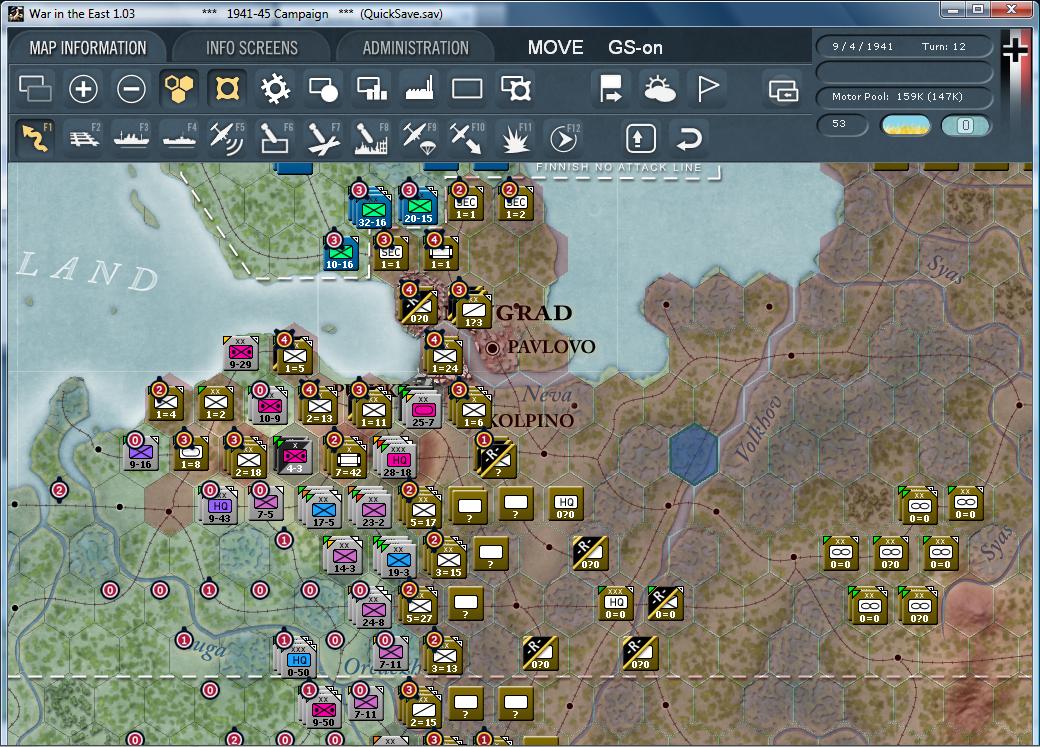Click the clear weather indicator swatch

[905, 126]
